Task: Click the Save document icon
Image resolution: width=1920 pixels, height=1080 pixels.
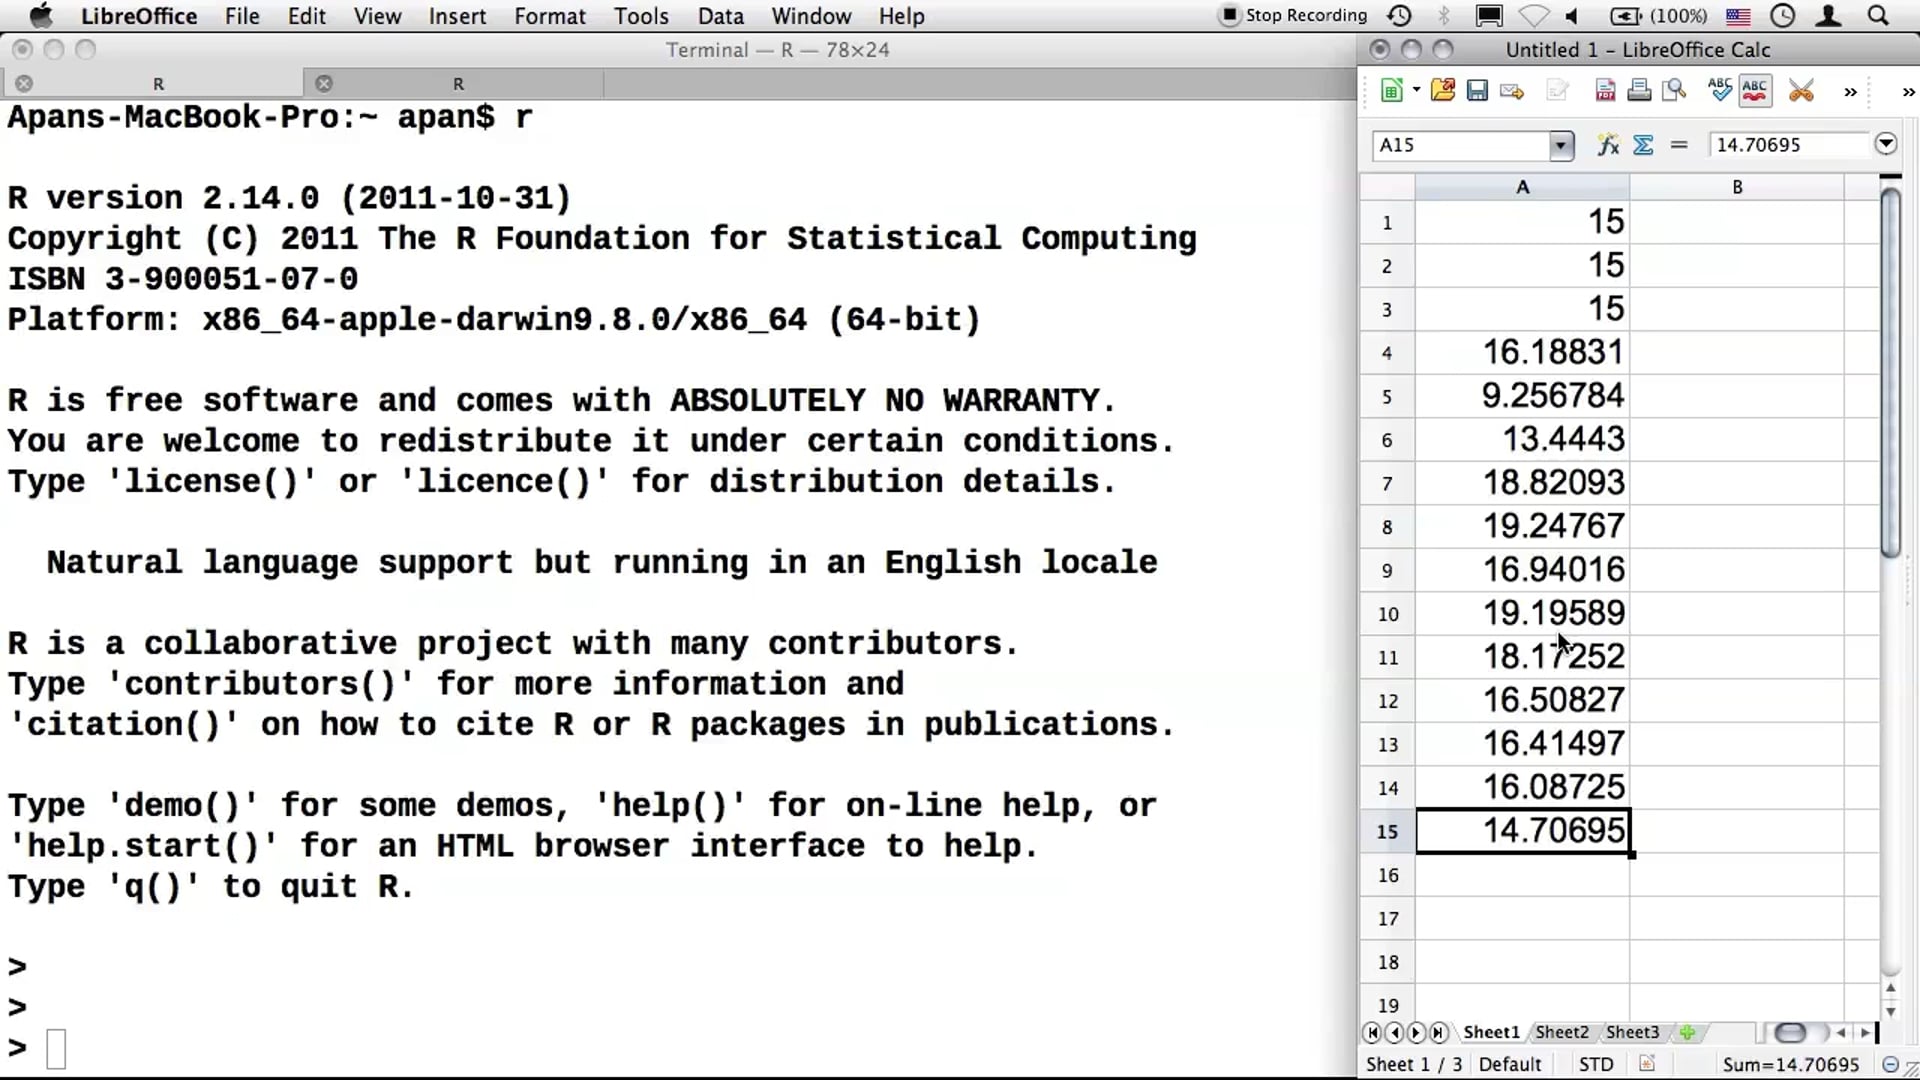Action: 1477,91
